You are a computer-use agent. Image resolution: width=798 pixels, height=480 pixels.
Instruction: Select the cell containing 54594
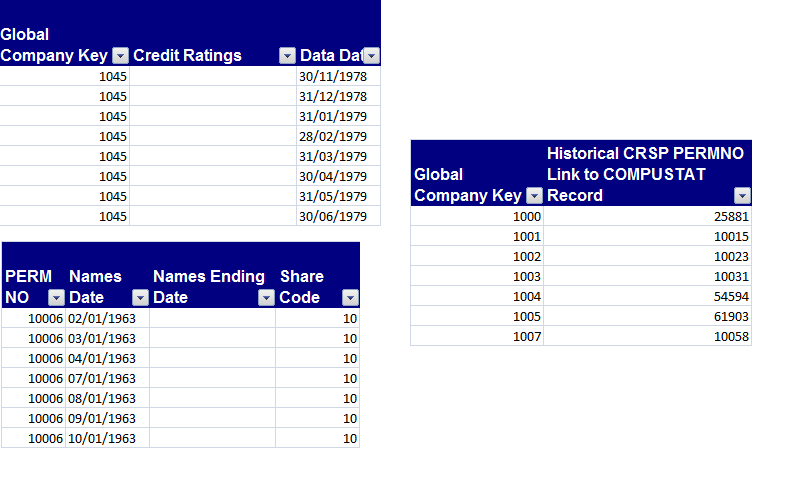click(x=647, y=296)
